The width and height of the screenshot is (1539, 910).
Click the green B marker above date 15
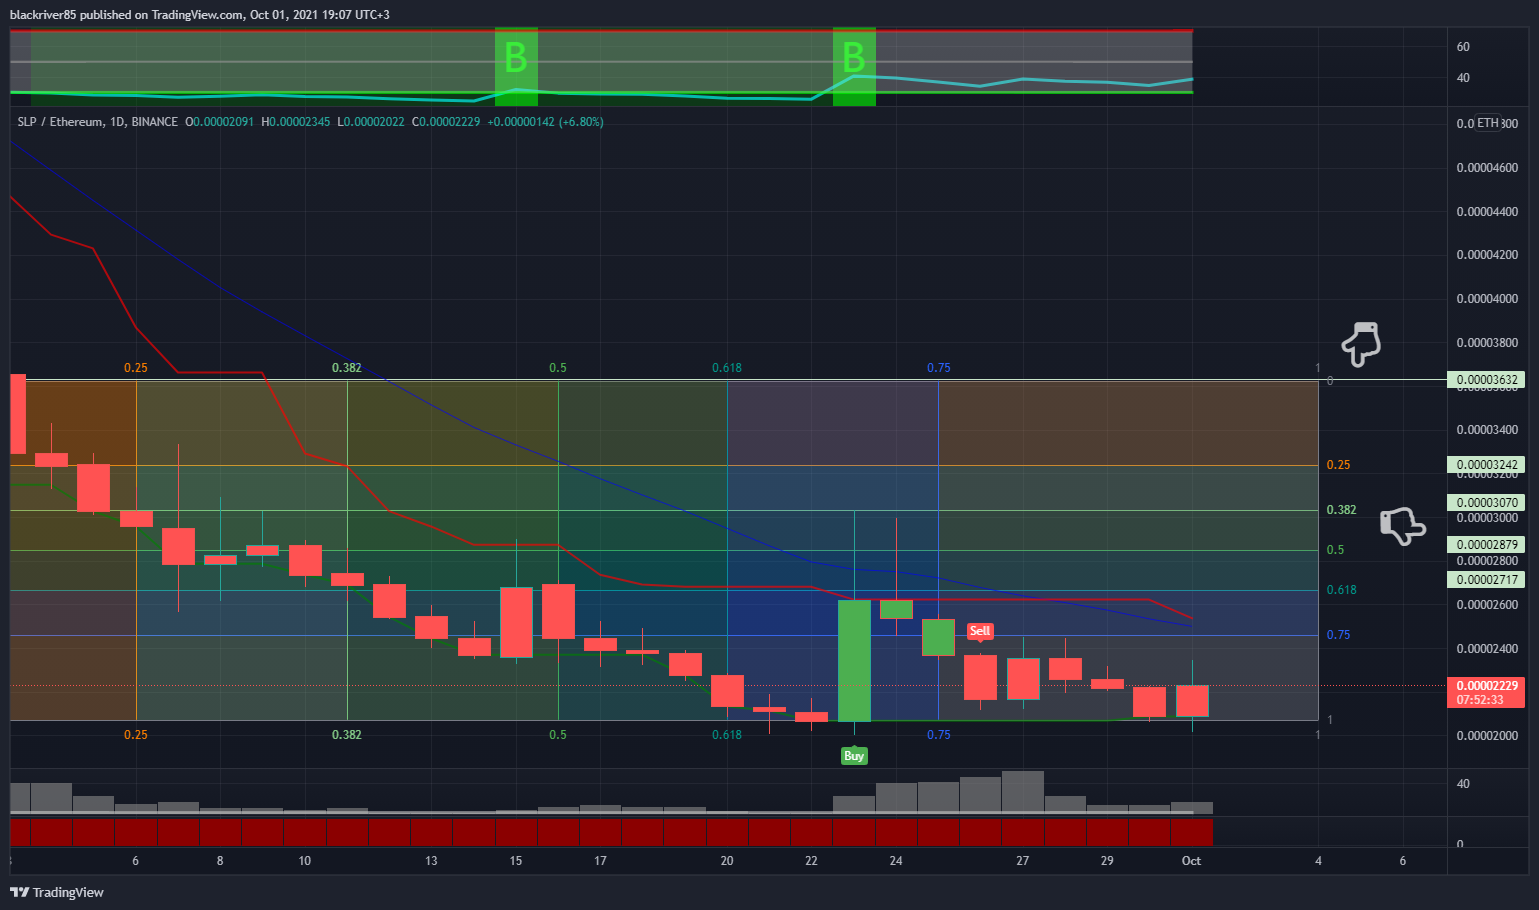point(516,58)
